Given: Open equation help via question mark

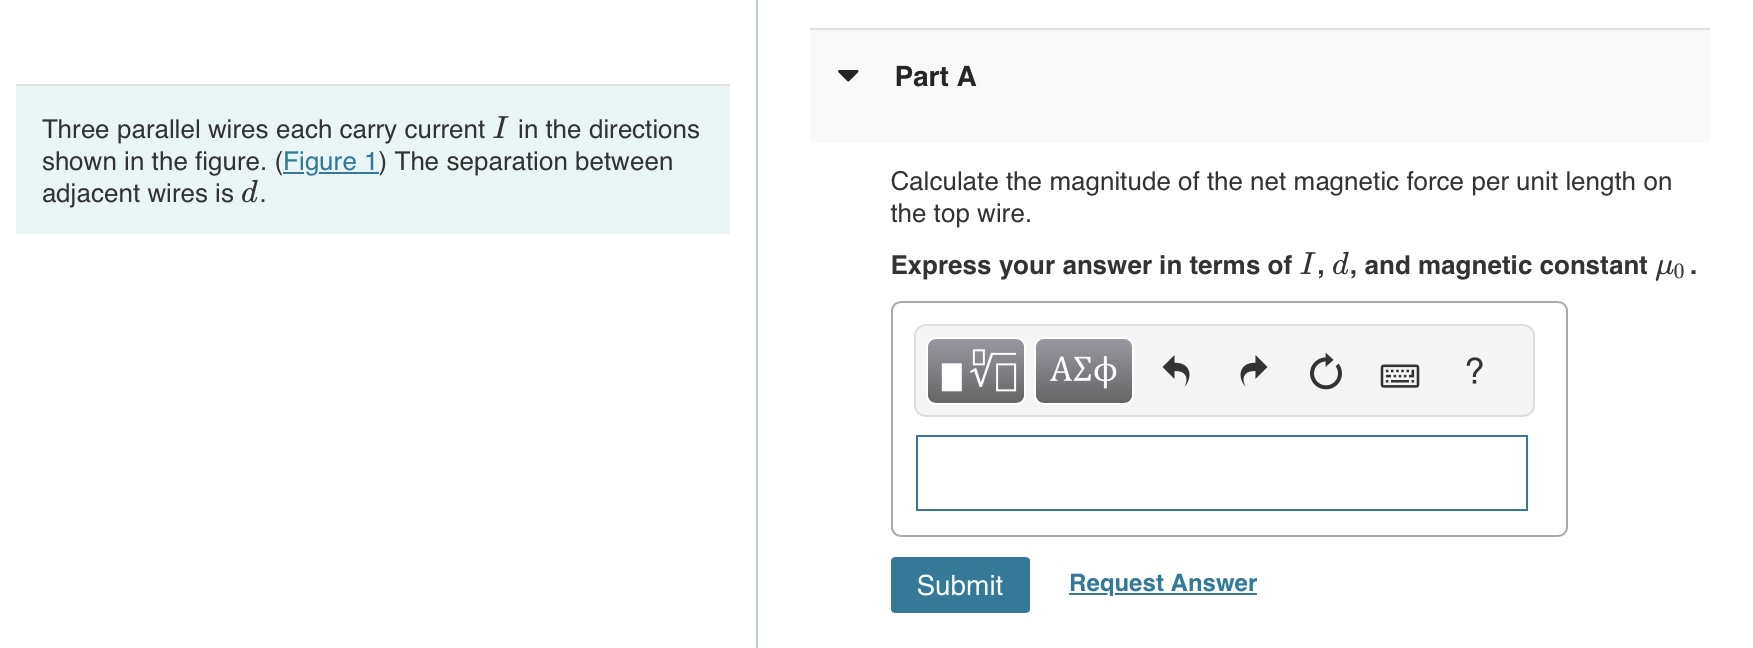Looking at the screenshot, I should point(1473,370).
